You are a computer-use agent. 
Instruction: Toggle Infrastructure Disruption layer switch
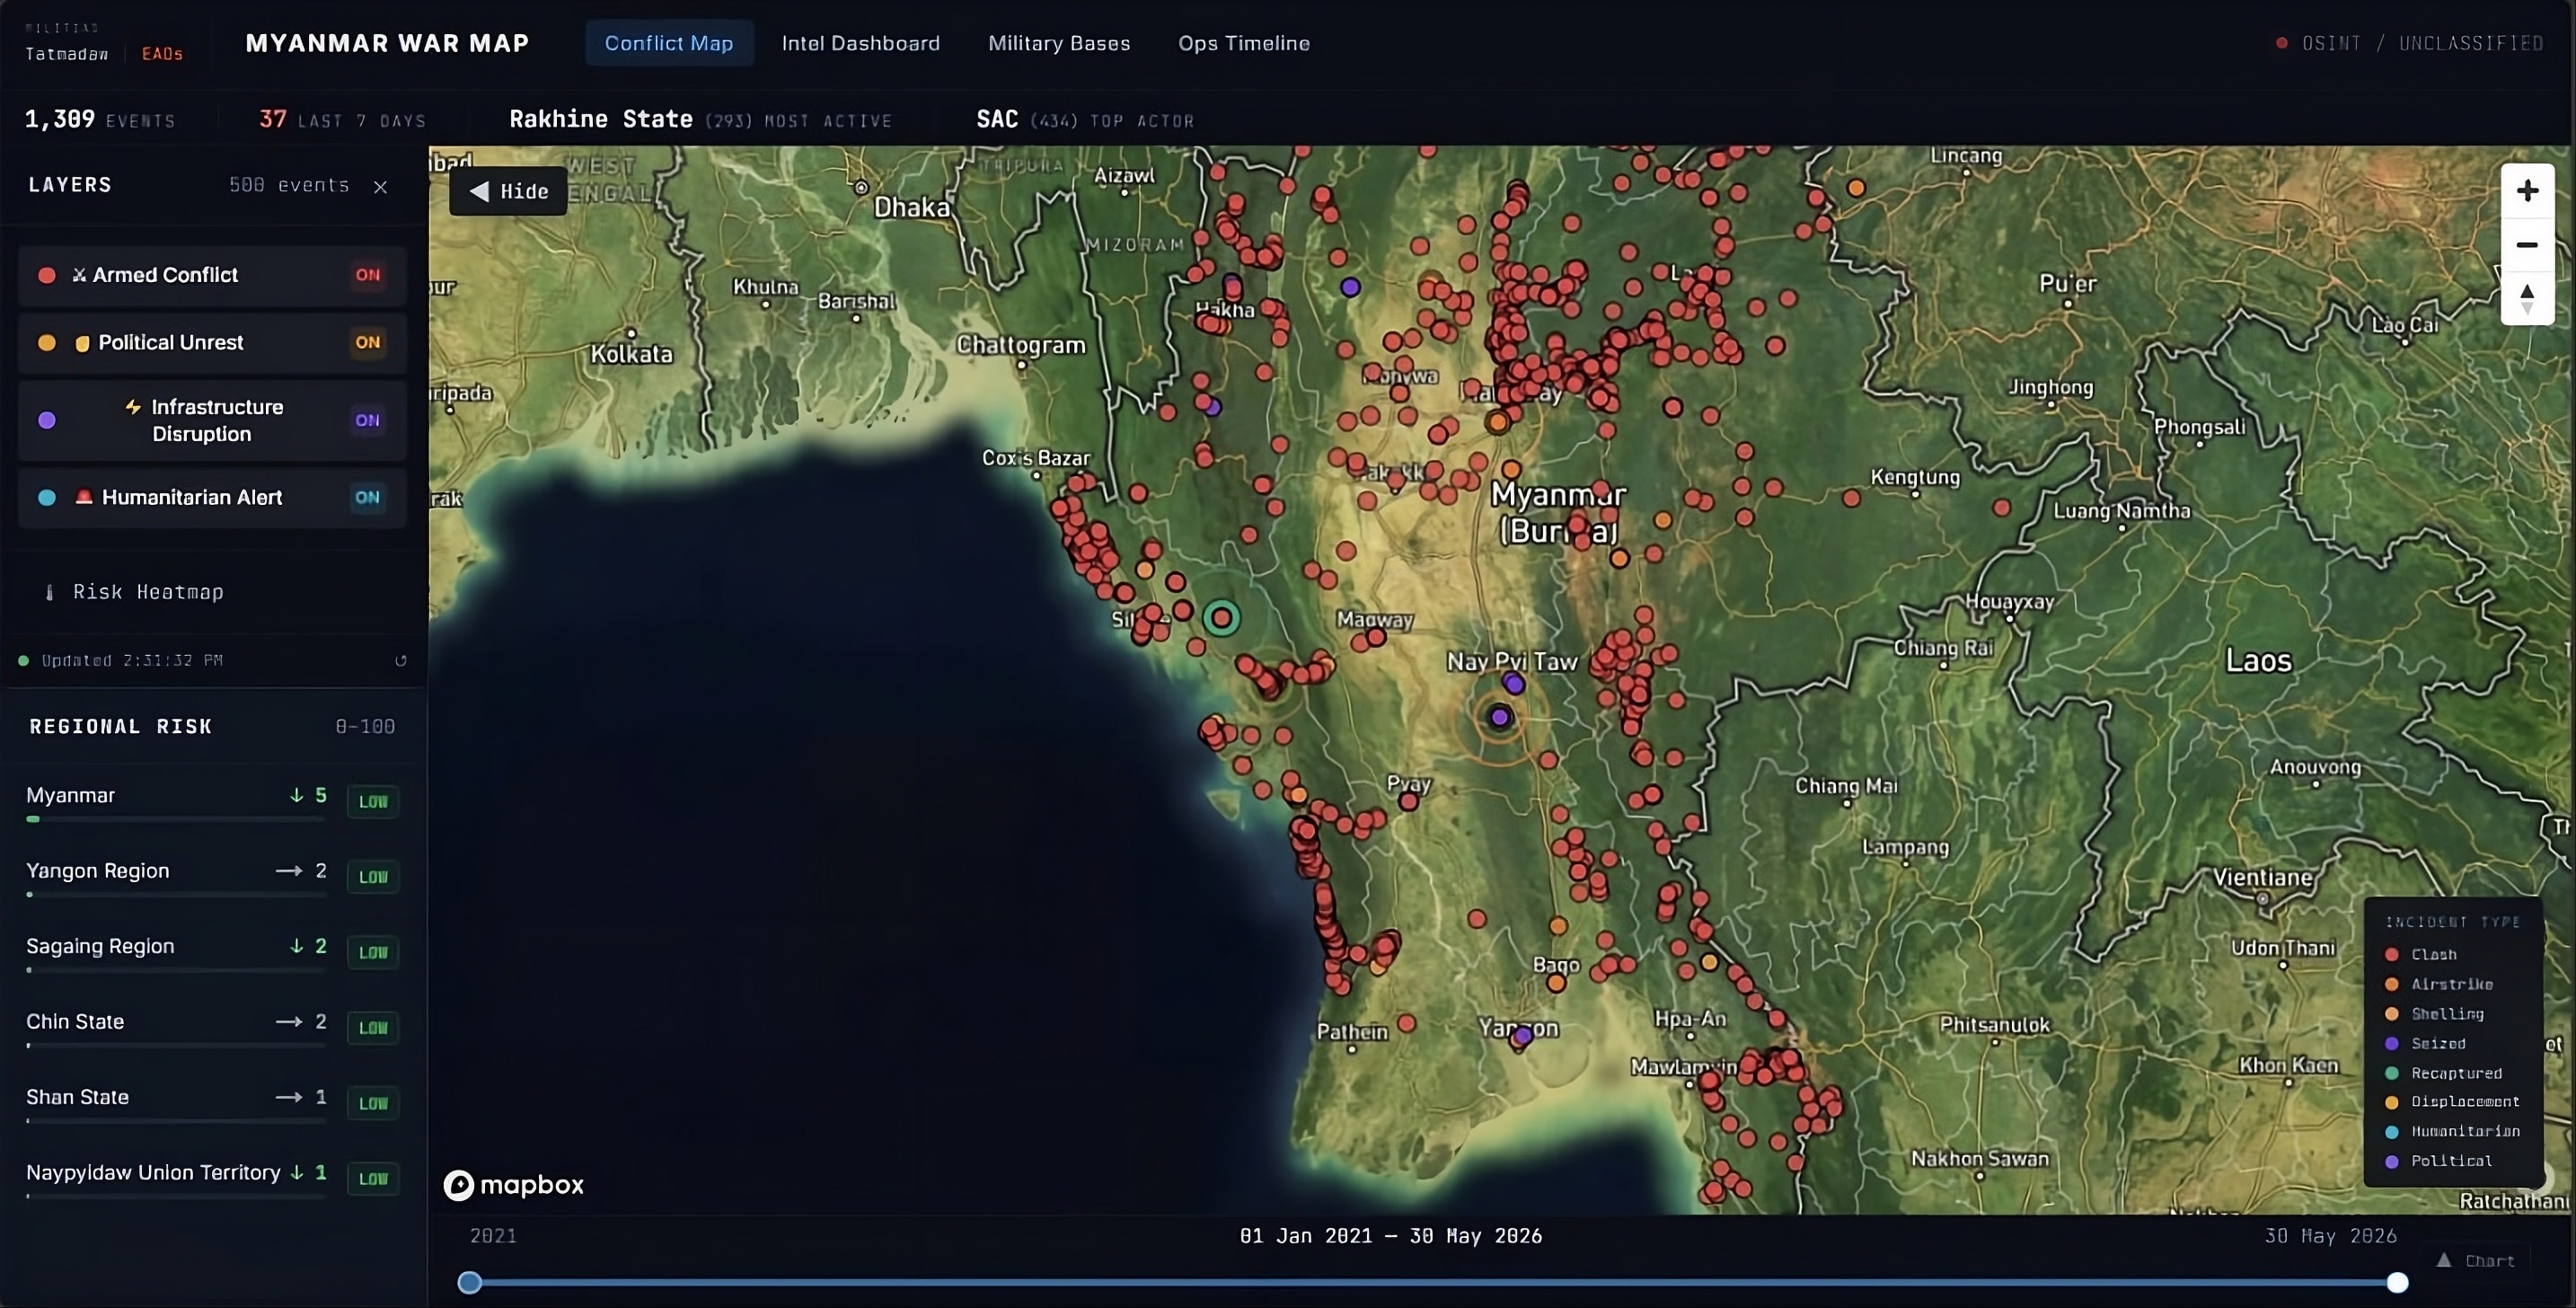367,421
